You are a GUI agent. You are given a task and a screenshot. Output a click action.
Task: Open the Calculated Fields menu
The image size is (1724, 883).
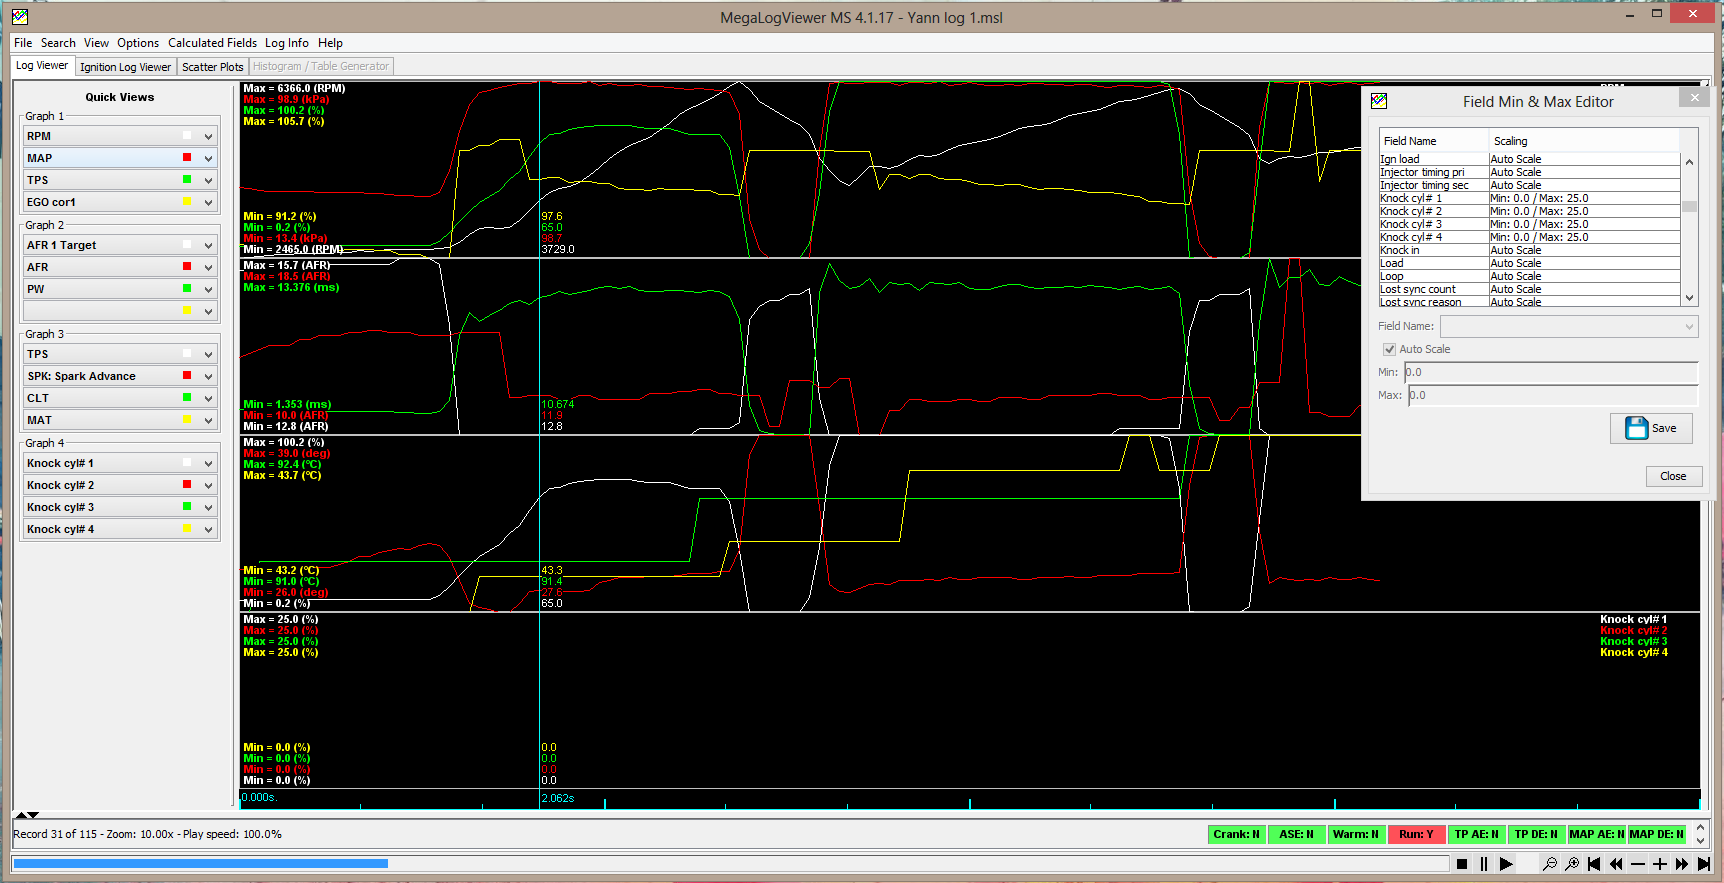pyautogui.click(x=212, y=43)
